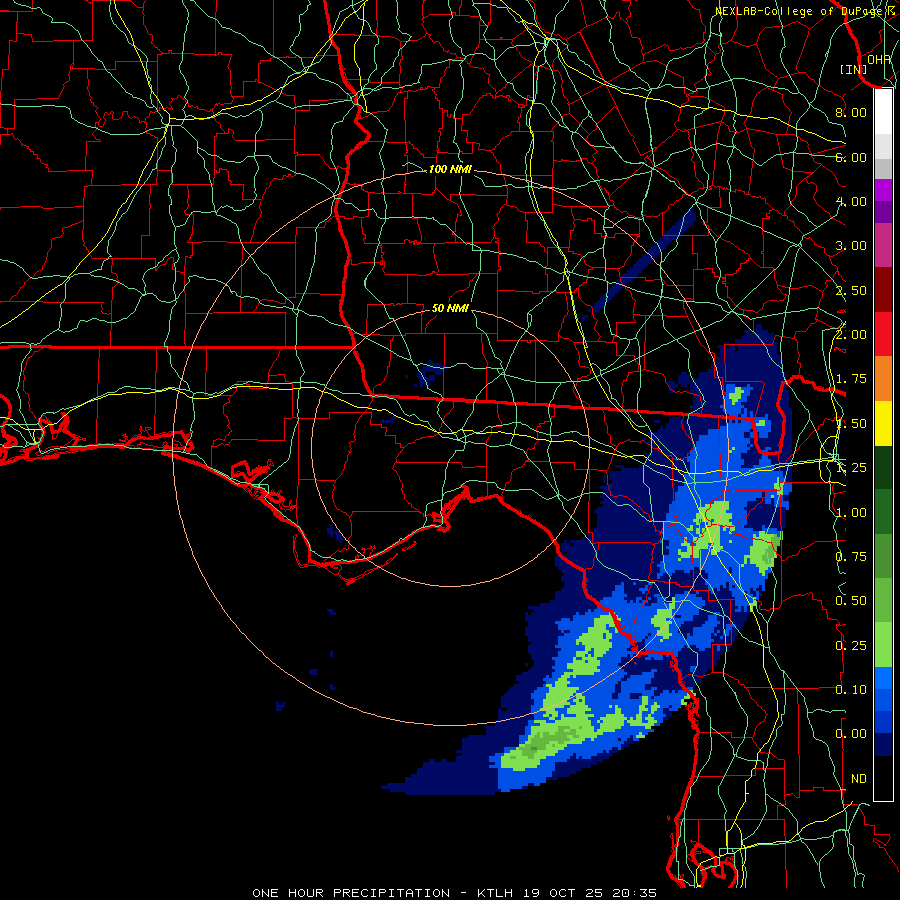Image resolution: width=900 pixels, height=900 pixels.
Task: Click the white swatch beside the 8.00 label
Action: pyautogui.click(x=883, y=112)
